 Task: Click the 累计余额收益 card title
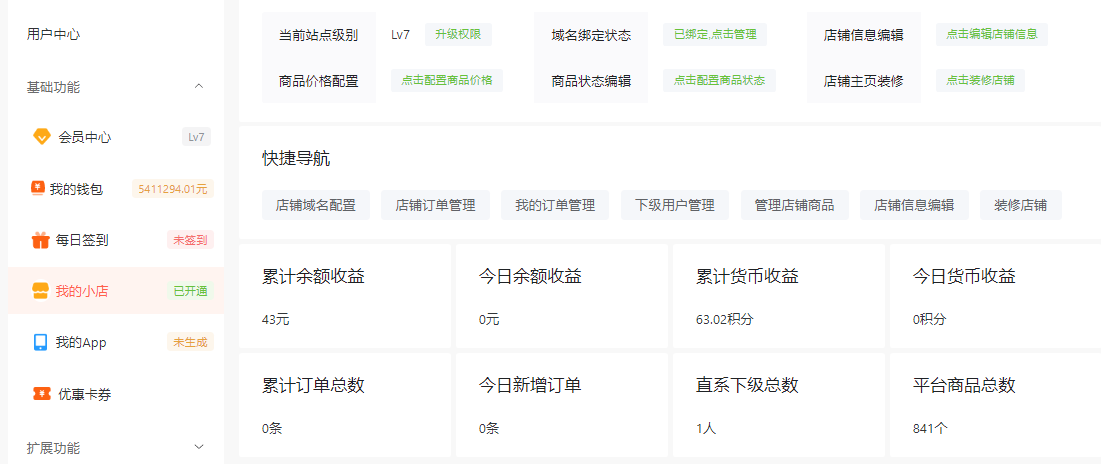coord(313,277)
